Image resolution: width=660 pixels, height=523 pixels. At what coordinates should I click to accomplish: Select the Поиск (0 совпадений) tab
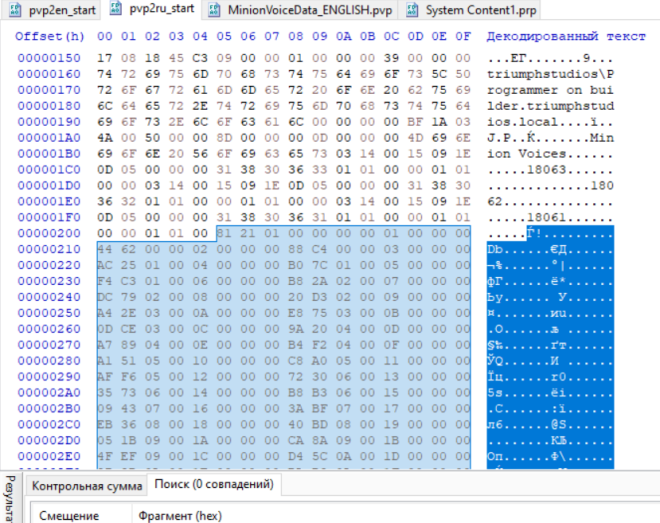click(214, 484)
